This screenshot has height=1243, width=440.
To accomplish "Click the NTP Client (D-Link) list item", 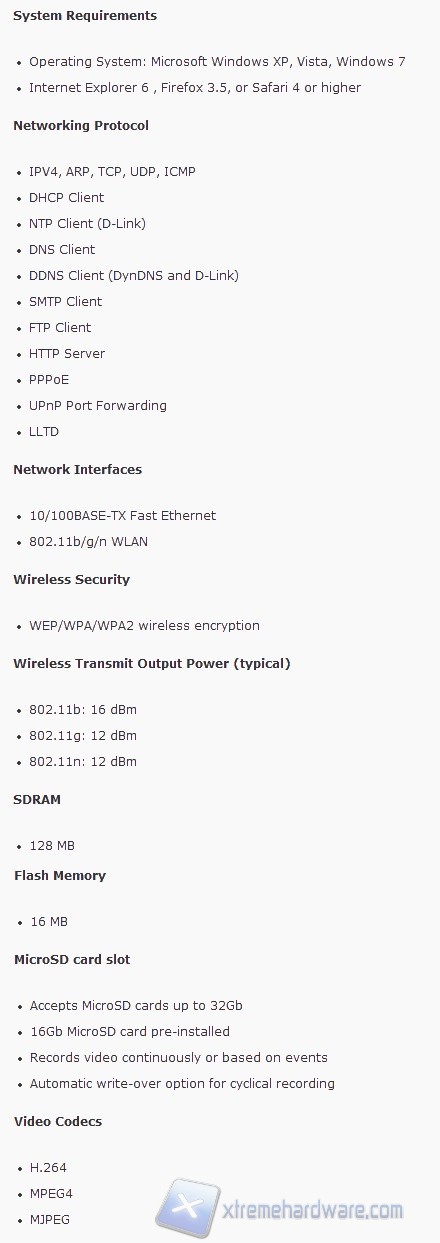I will (88, 224).
